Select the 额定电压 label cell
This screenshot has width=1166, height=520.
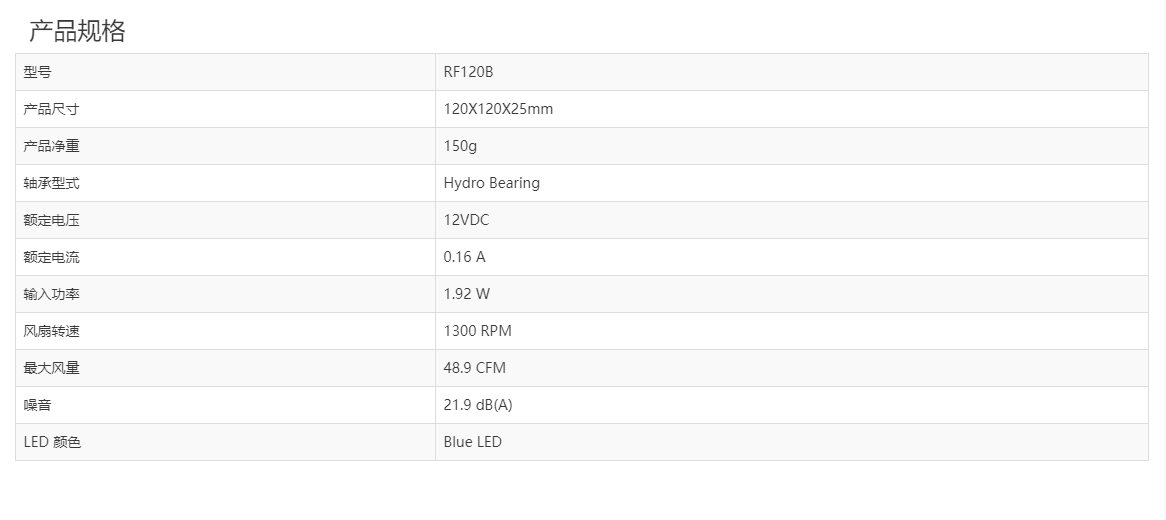[x=51, y=220]
